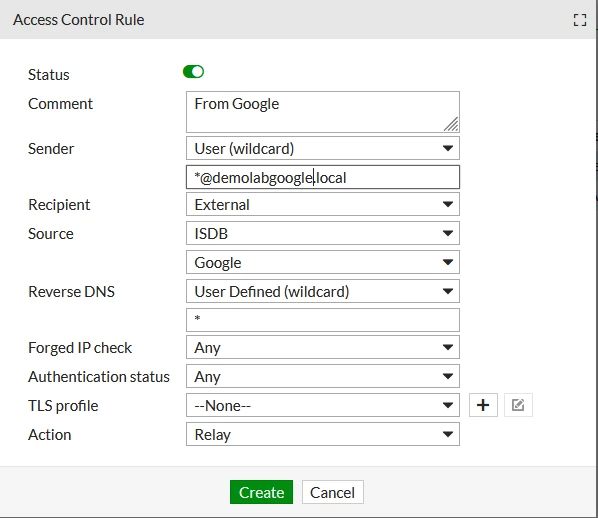This screenshot has height=518, width=598.
Task: Click the sender wildcard address field
Action: coord(323,177)
